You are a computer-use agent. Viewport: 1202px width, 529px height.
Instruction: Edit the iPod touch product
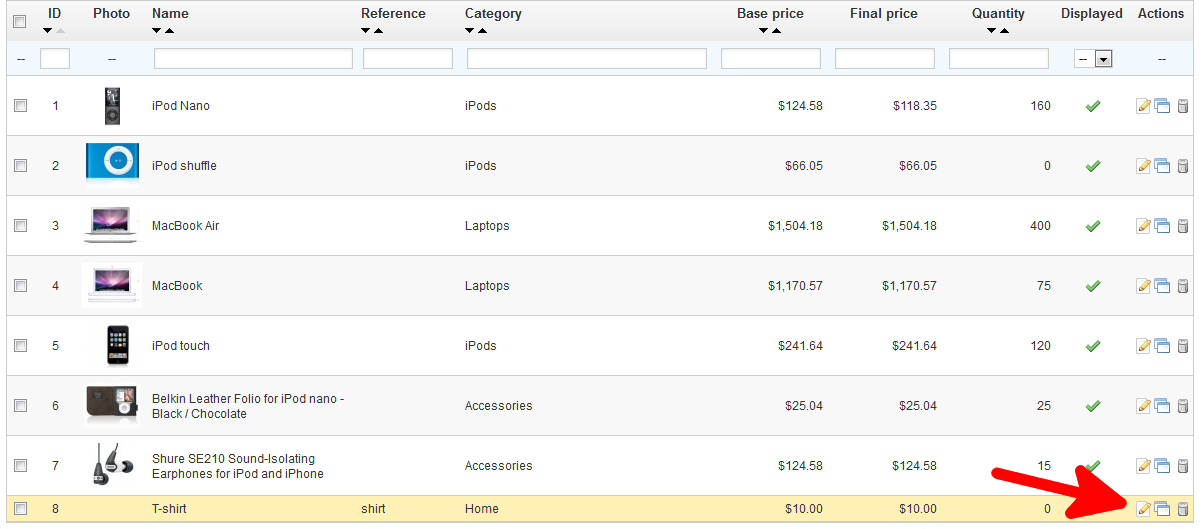pos(1144,346)
